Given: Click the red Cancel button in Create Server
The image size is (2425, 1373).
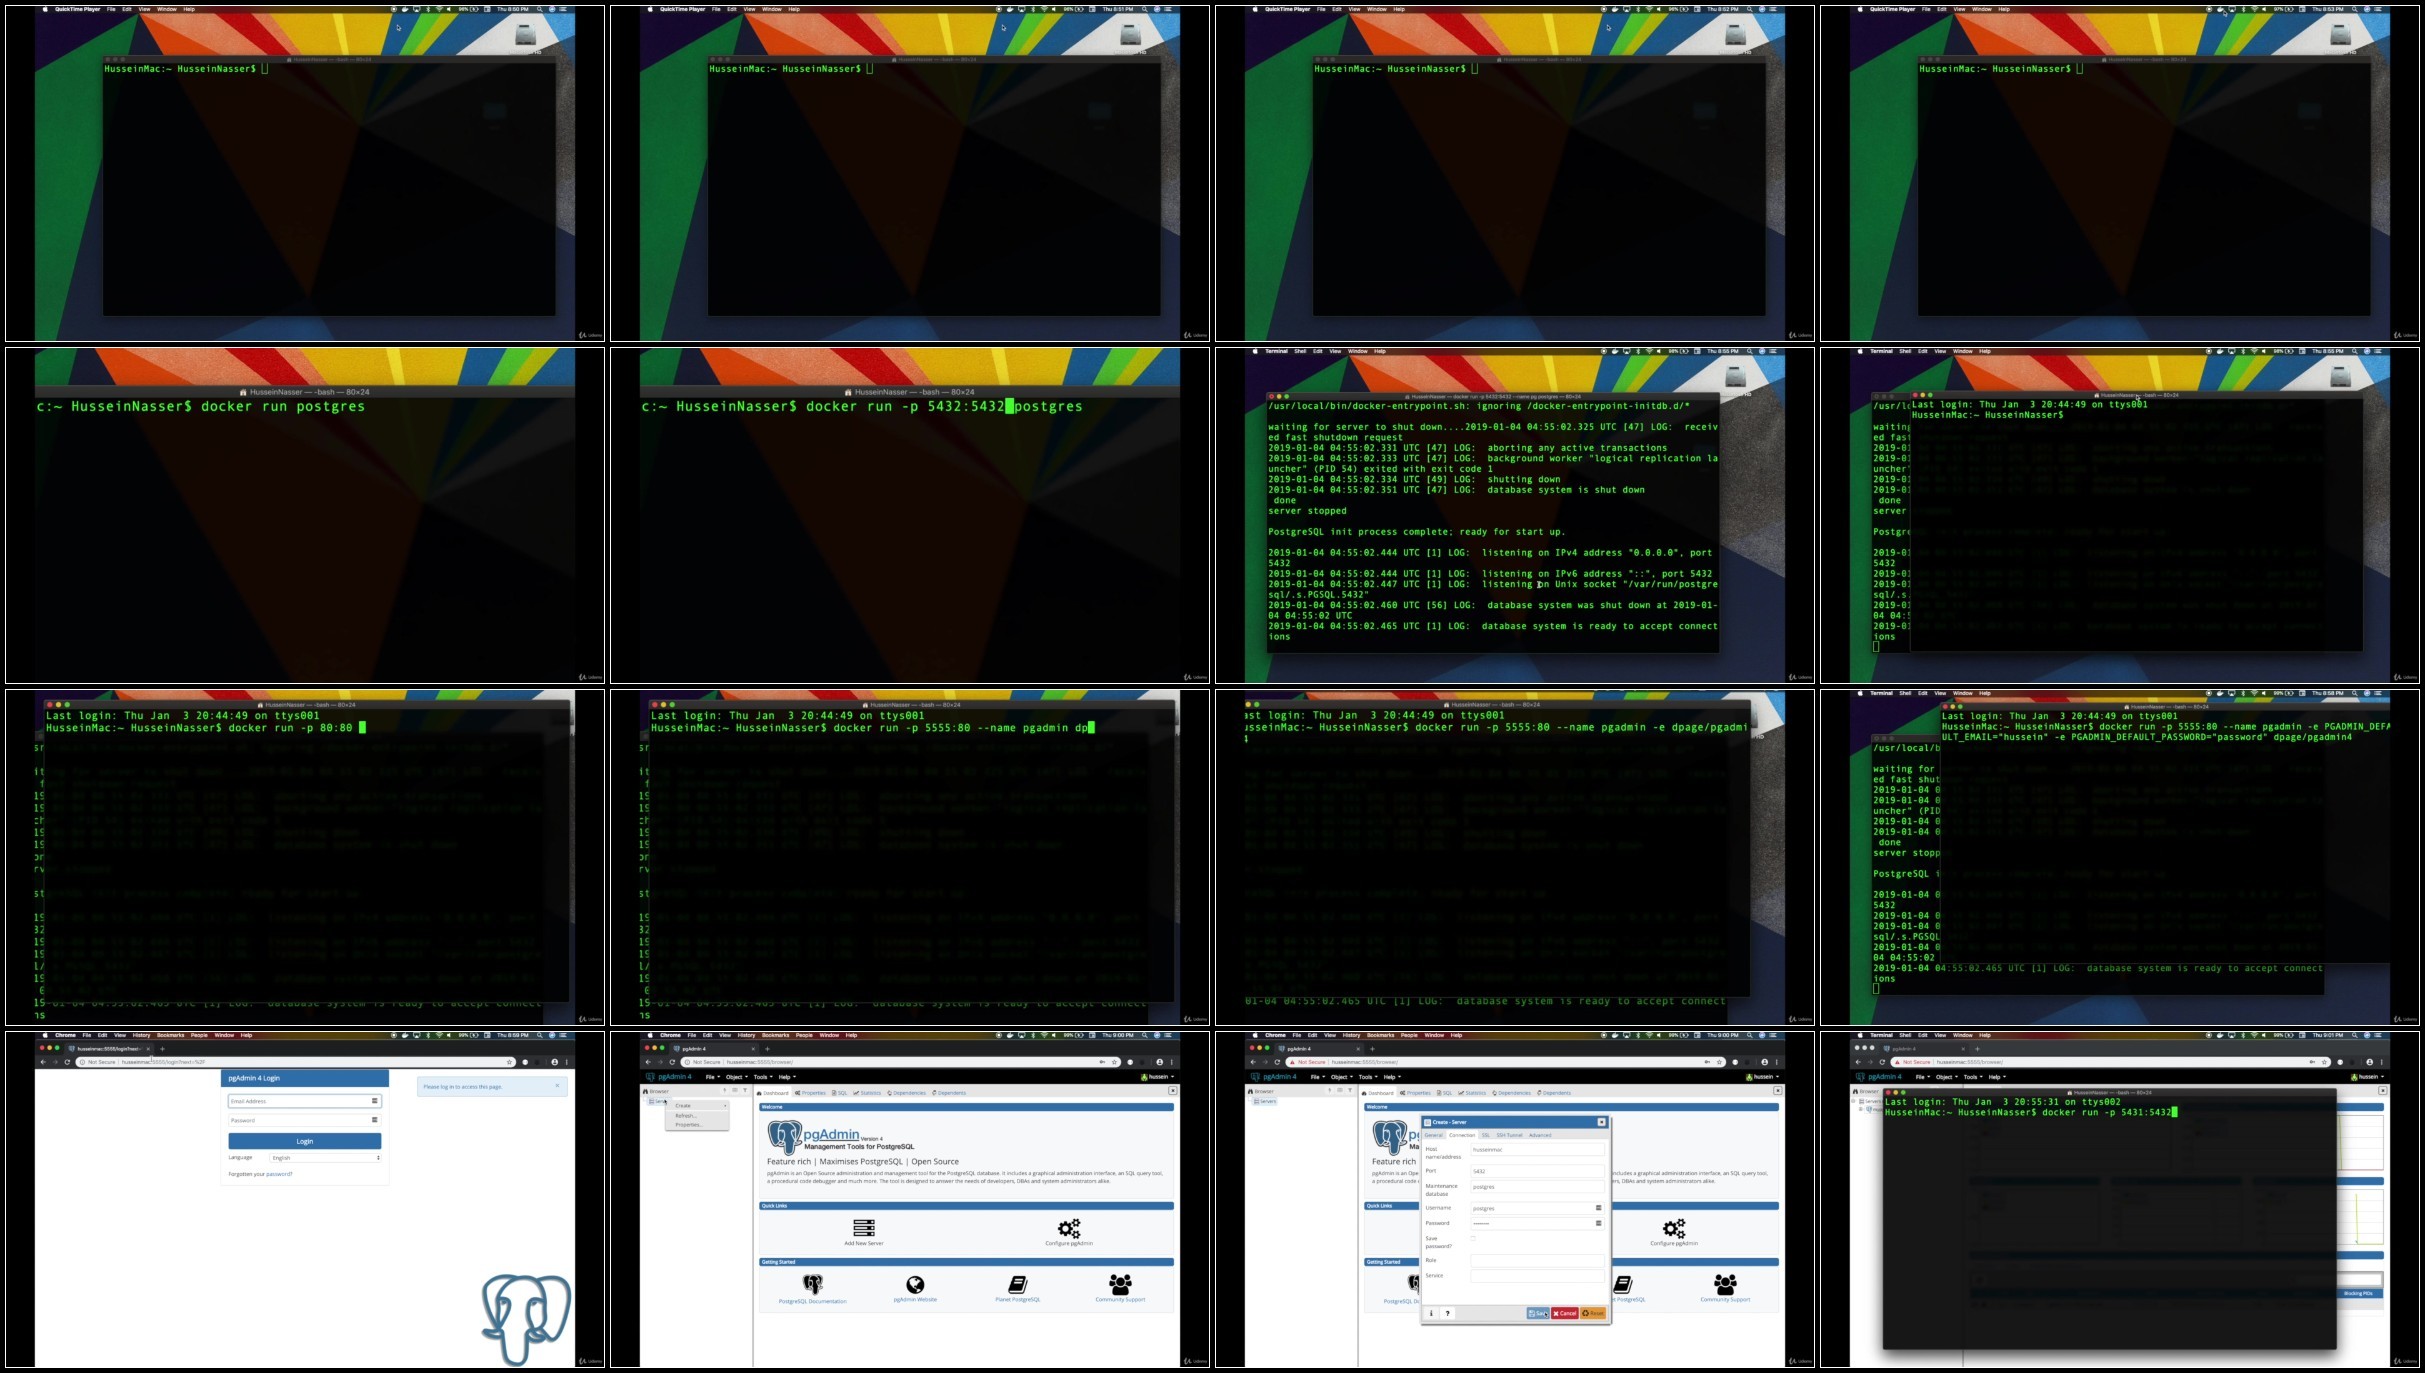Looking at the screenshot, I should [x=1565, y=1313].
